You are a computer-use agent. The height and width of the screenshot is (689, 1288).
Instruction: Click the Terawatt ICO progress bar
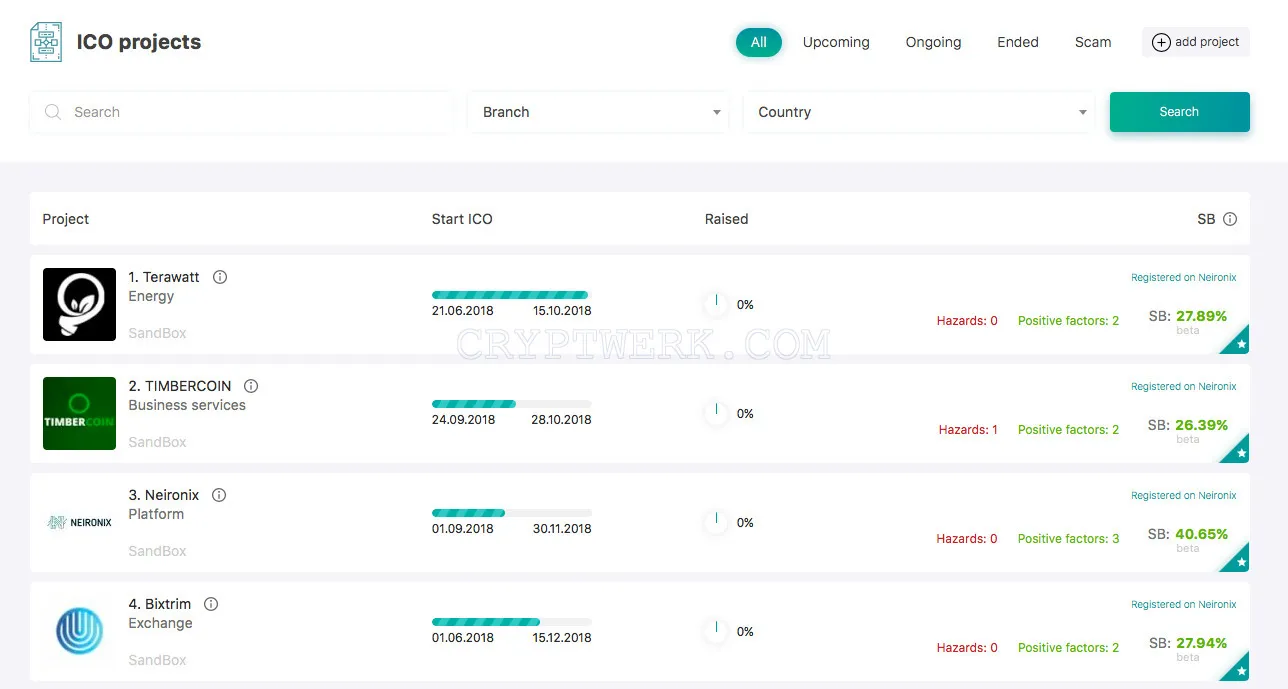[x=511, y=295]
